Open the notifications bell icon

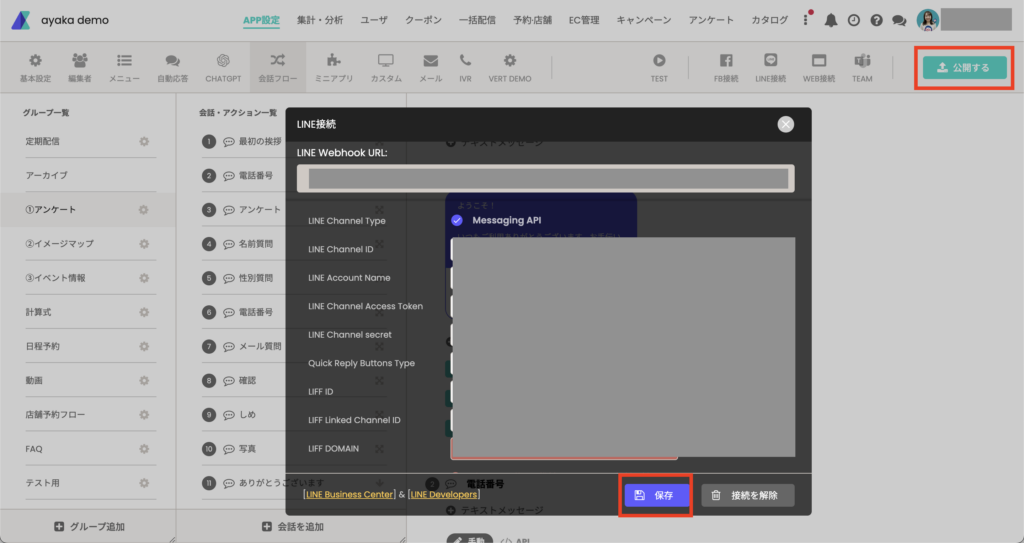point(831,20)
